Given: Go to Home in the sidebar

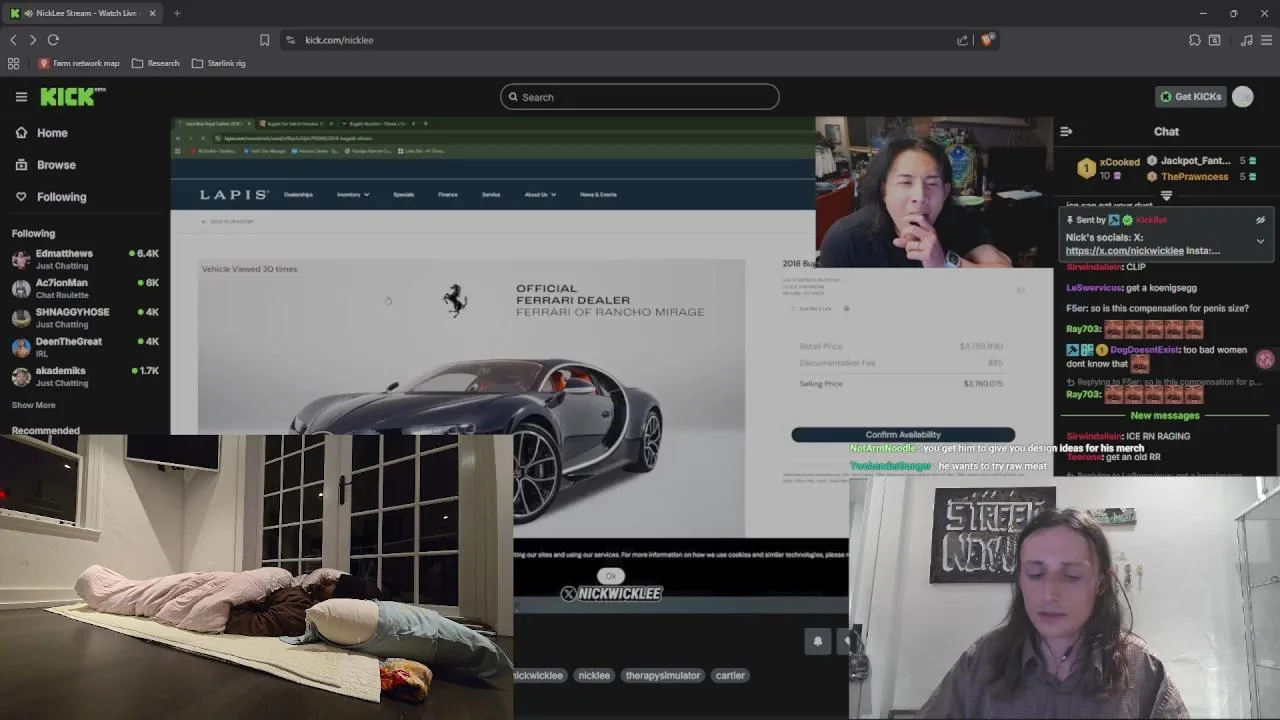Looking at the screenshot, I should point(52,133).
